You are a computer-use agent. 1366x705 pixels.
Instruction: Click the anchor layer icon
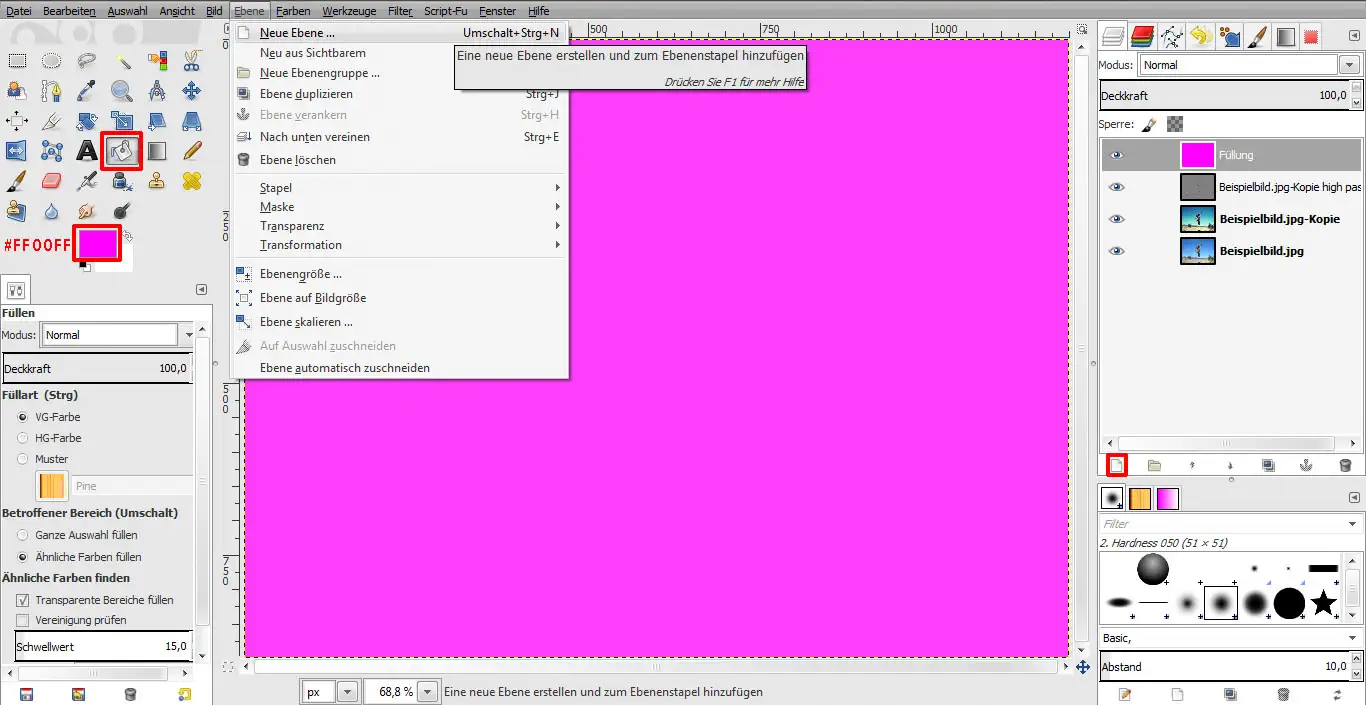tap(1305, 465)
